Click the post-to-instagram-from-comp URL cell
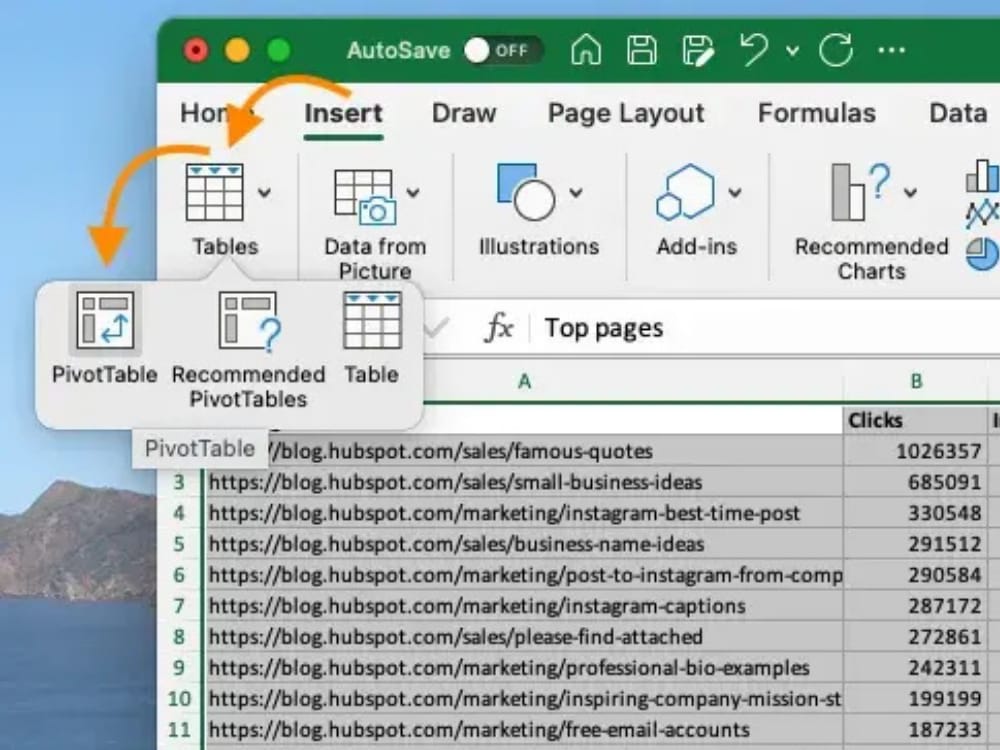Viewport: 1000px width, 750px height. 524,575
